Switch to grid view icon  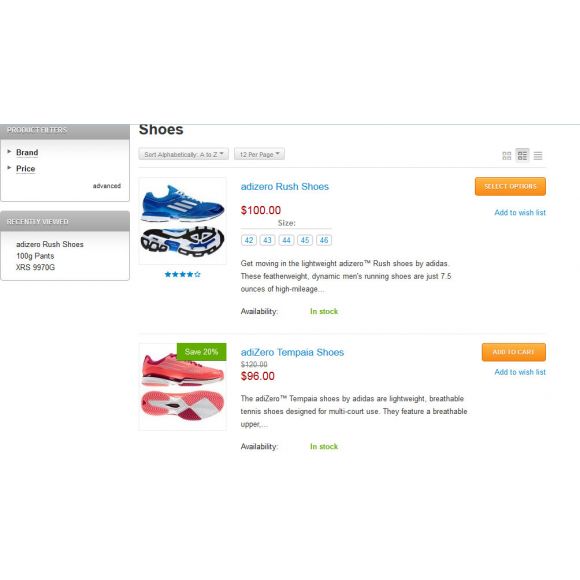[x=506, y=156]
